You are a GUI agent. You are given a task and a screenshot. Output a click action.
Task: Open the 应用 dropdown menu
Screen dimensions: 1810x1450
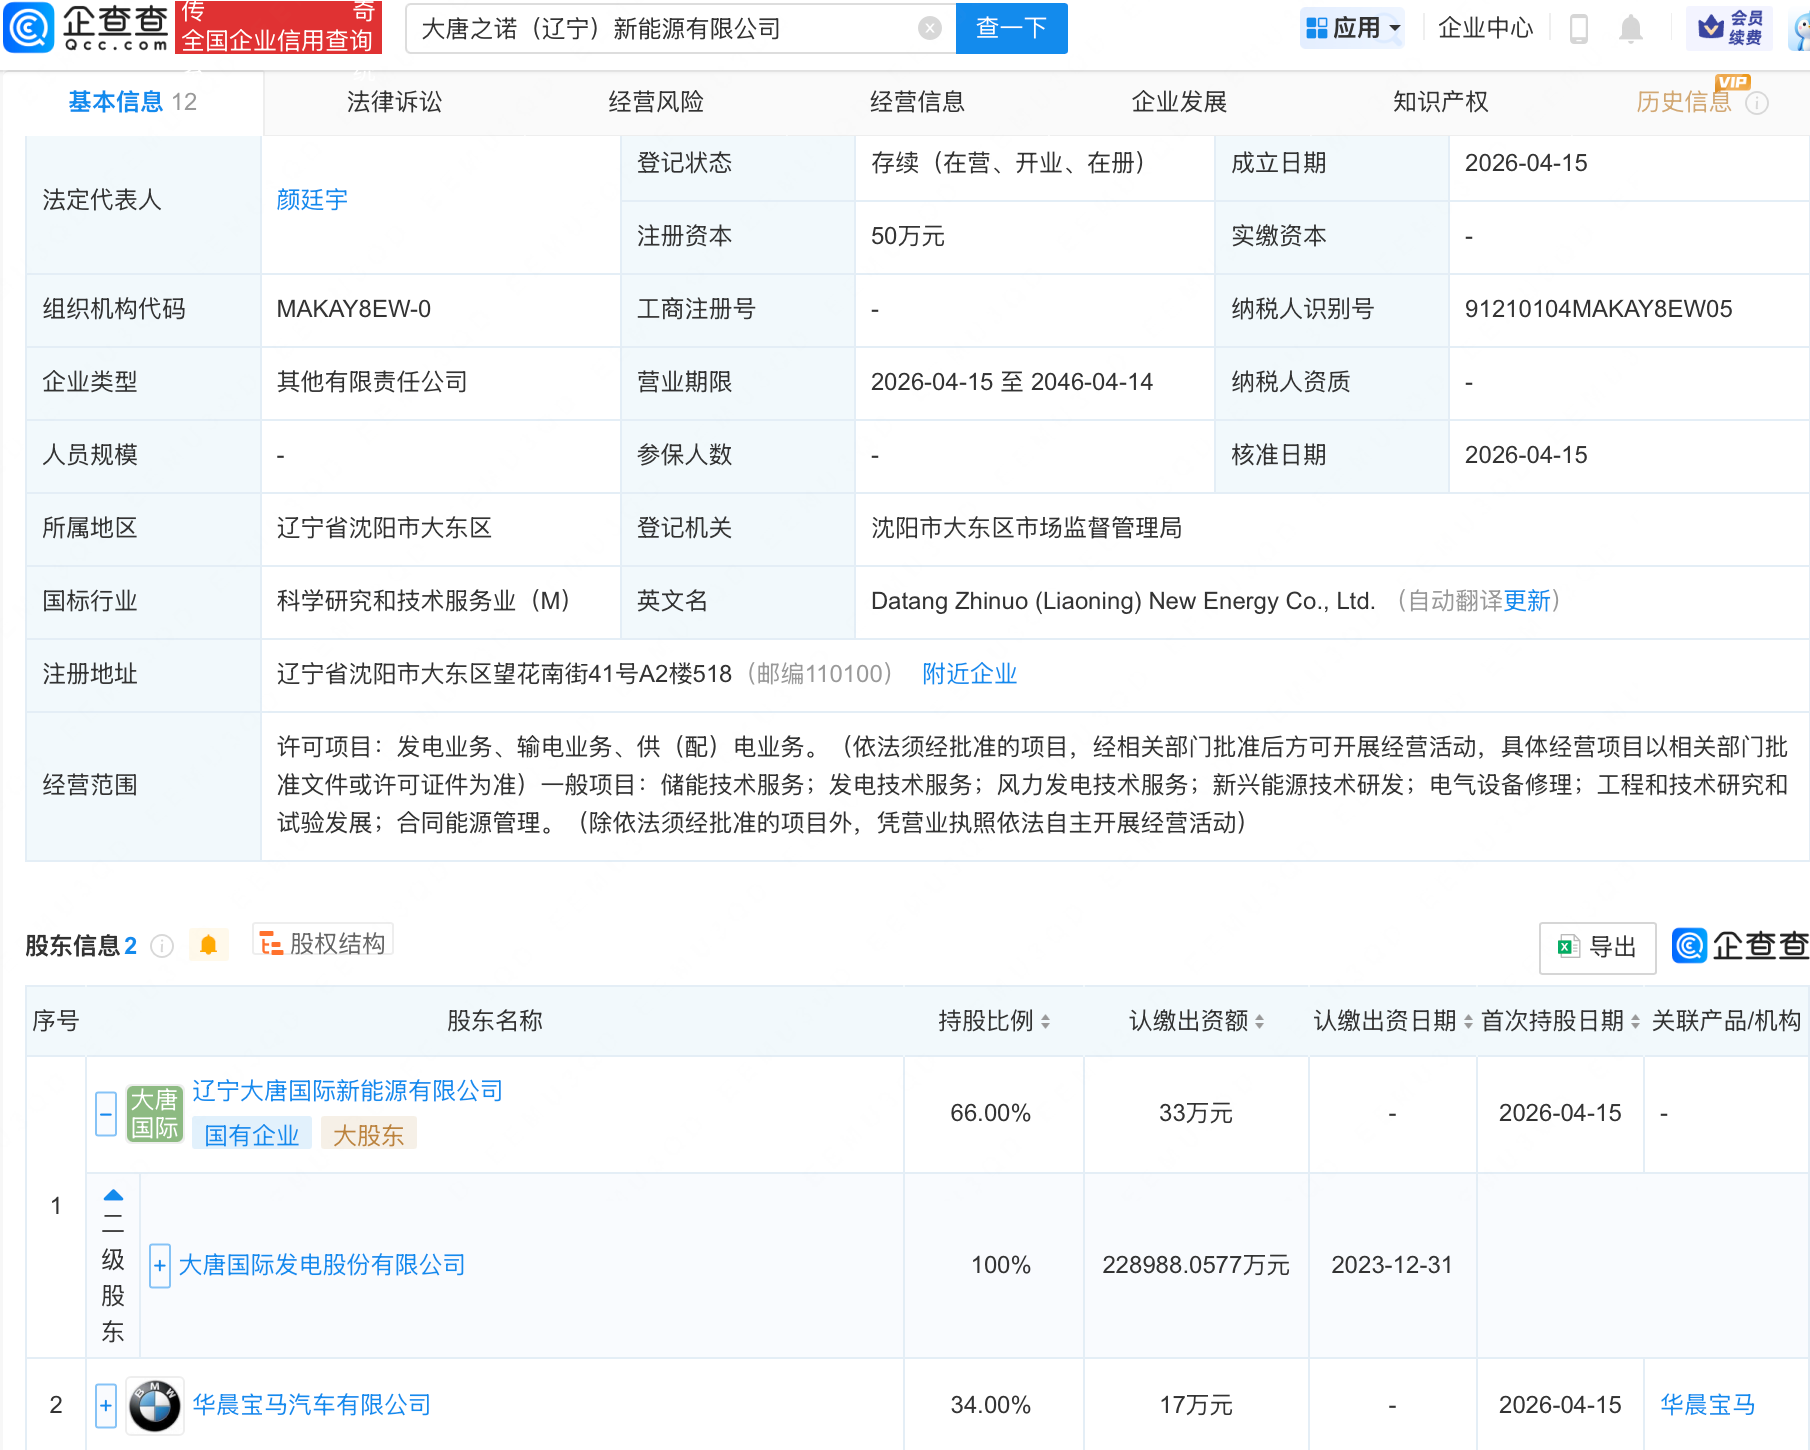(x=1352, y=27)
